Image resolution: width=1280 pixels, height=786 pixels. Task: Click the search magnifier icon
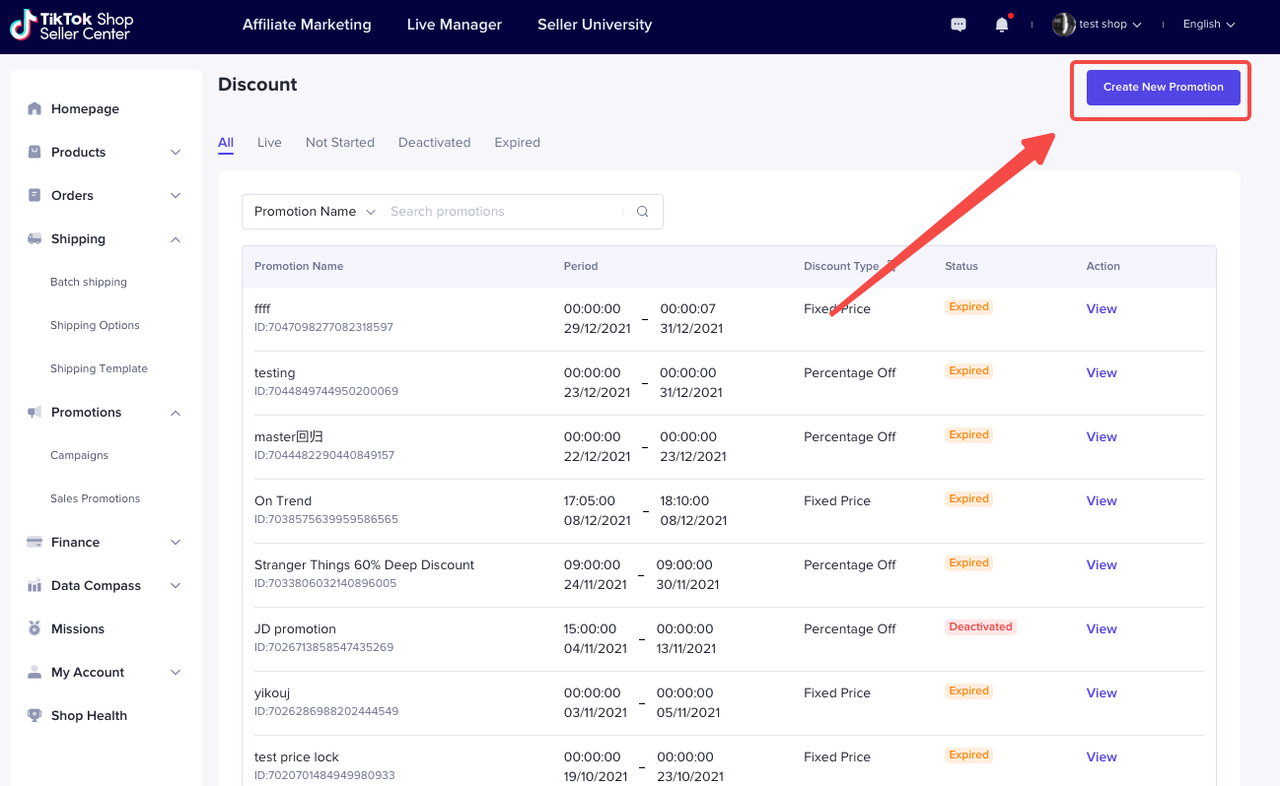tap(643, 212)
